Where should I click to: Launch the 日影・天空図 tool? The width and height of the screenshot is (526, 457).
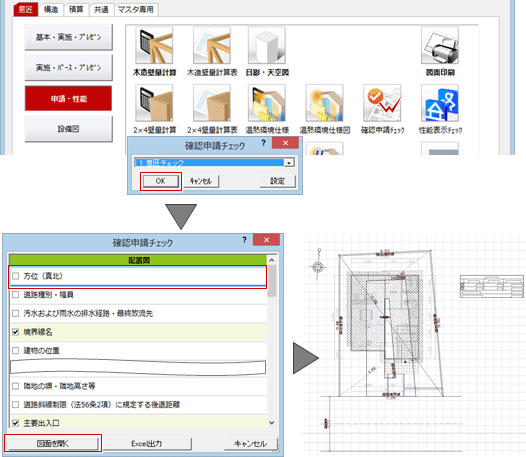click(267, 46)
